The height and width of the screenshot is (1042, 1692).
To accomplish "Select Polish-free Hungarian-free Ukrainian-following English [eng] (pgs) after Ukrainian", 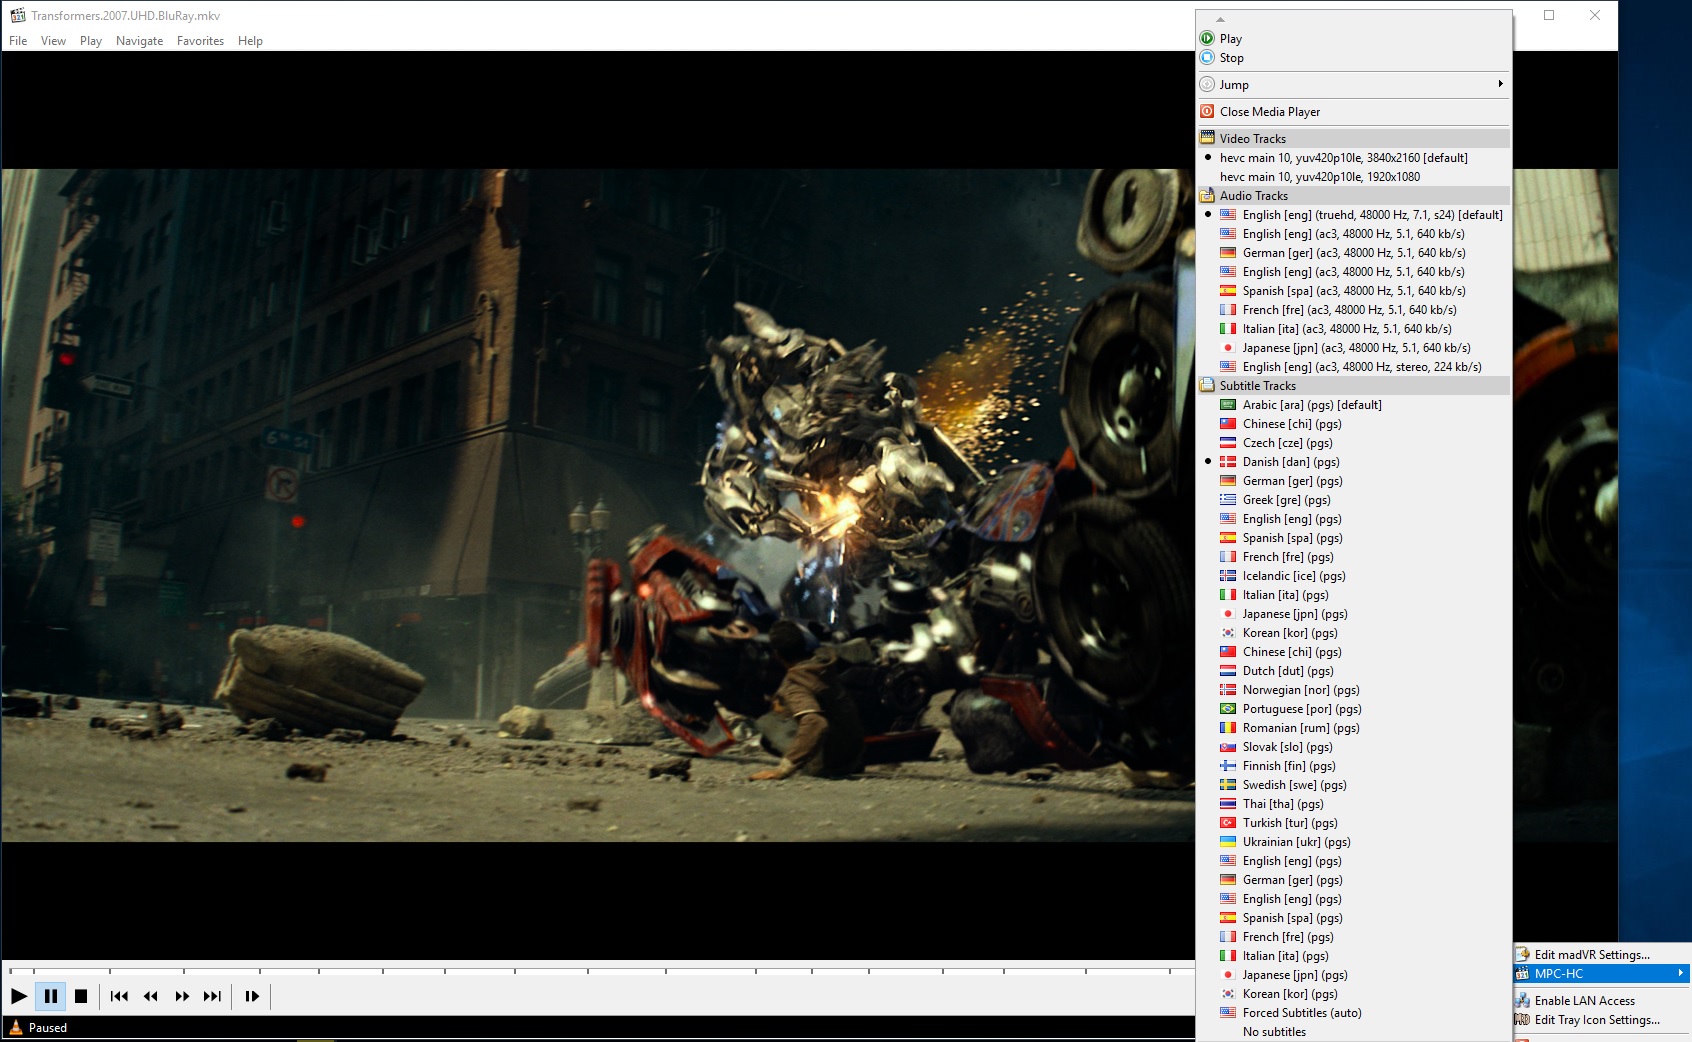I will point(1354,861).
